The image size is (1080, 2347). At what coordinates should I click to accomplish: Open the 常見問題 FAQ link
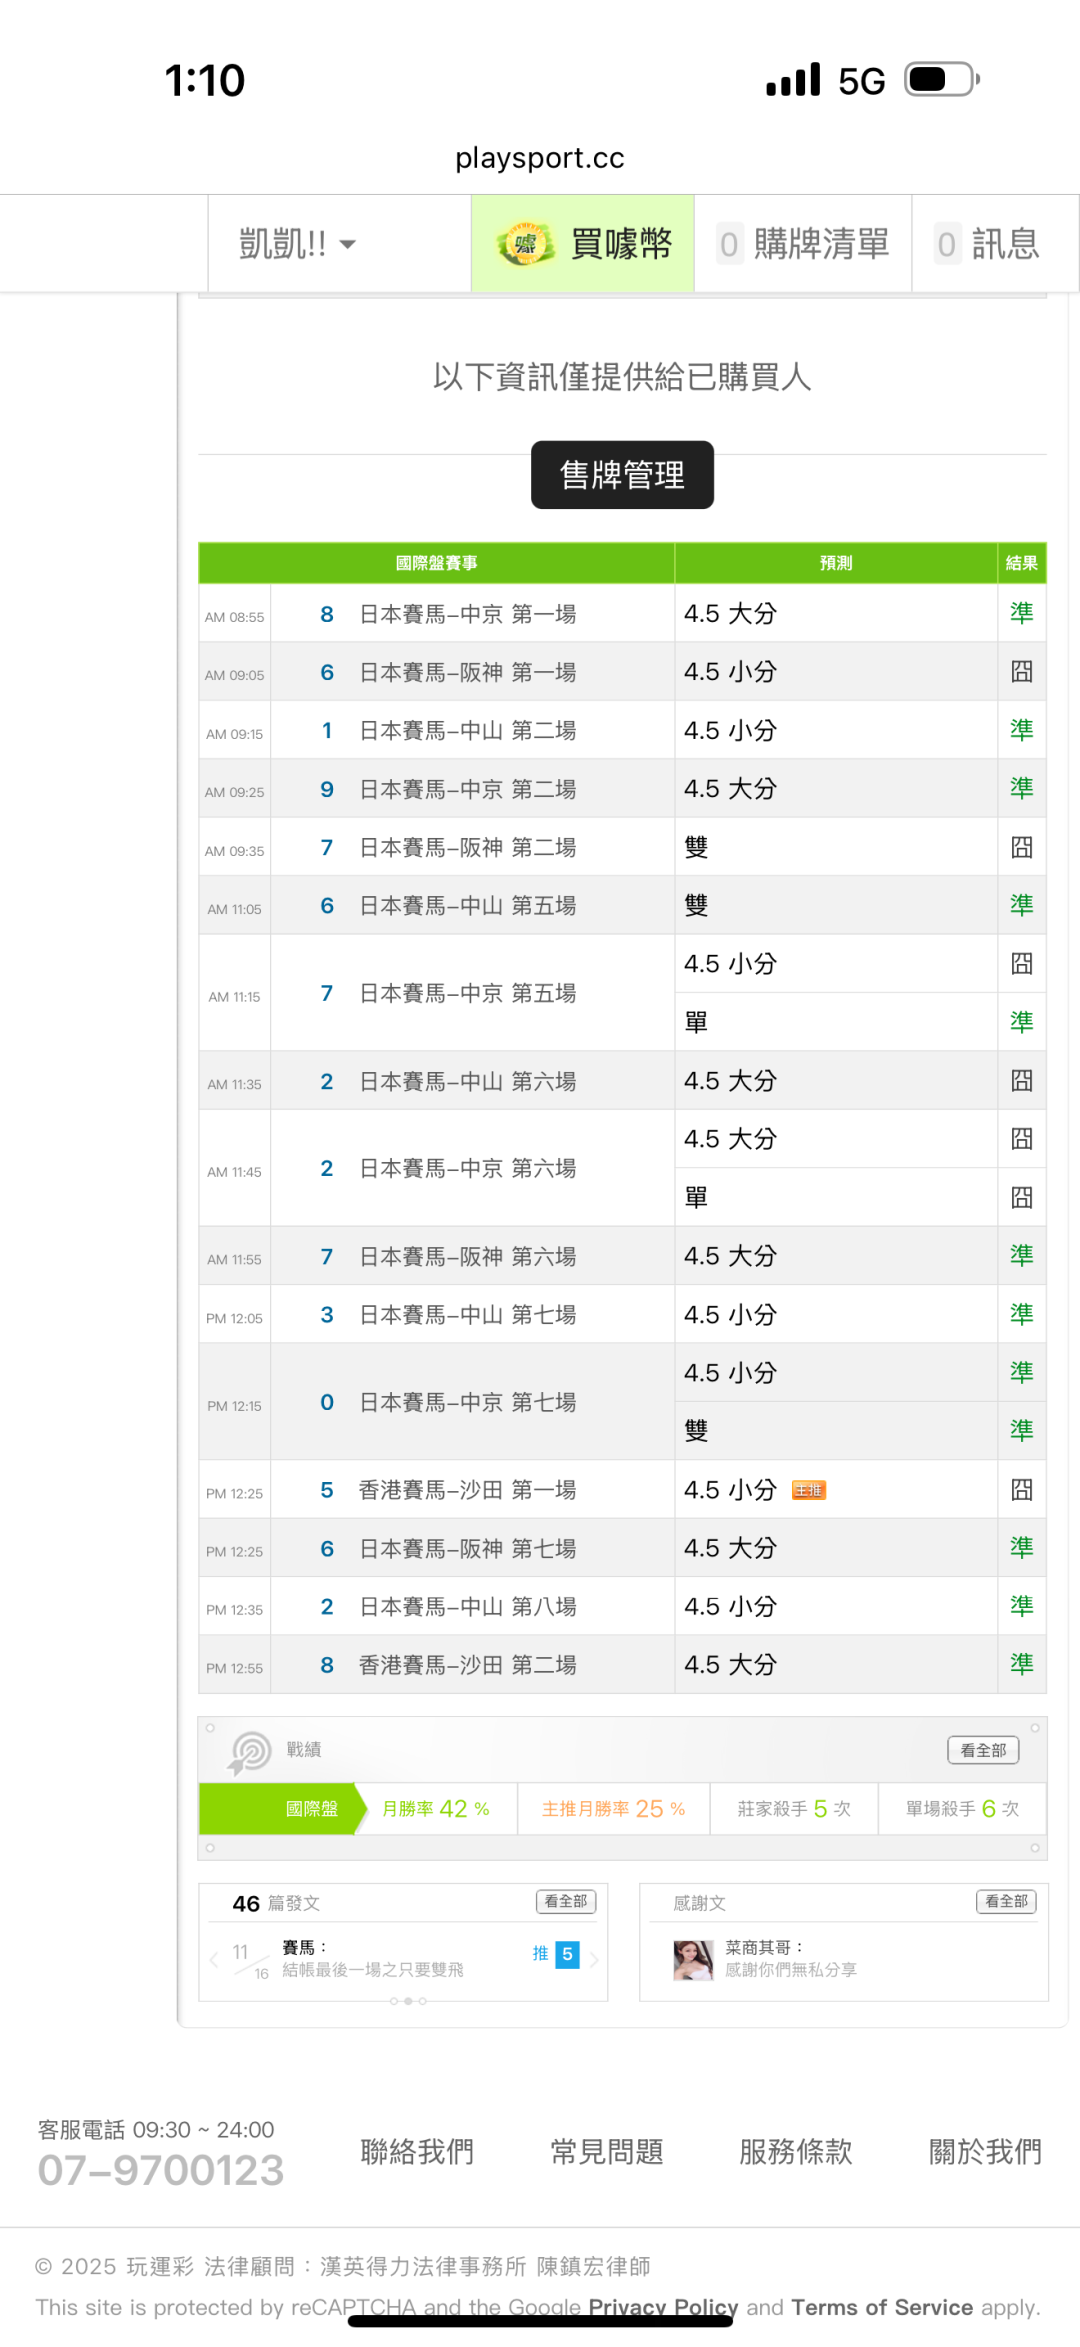607,2152
